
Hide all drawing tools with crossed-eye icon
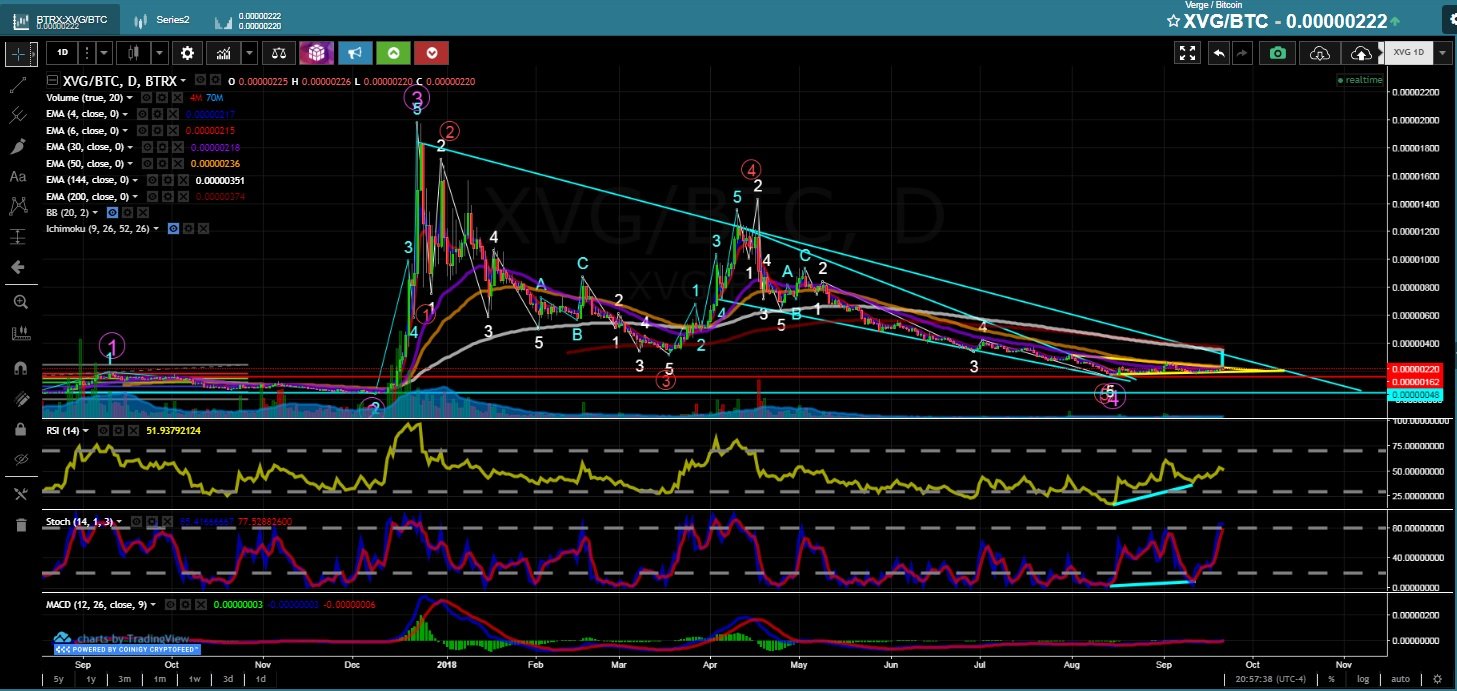pyautogui.click(x=19, y=459)
